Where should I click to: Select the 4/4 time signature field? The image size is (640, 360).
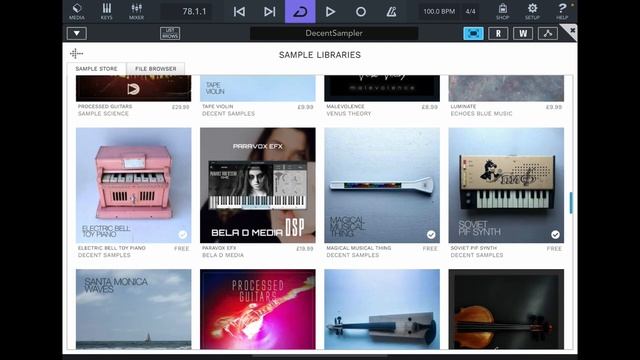pyautogui.click(x=470, y=11)
